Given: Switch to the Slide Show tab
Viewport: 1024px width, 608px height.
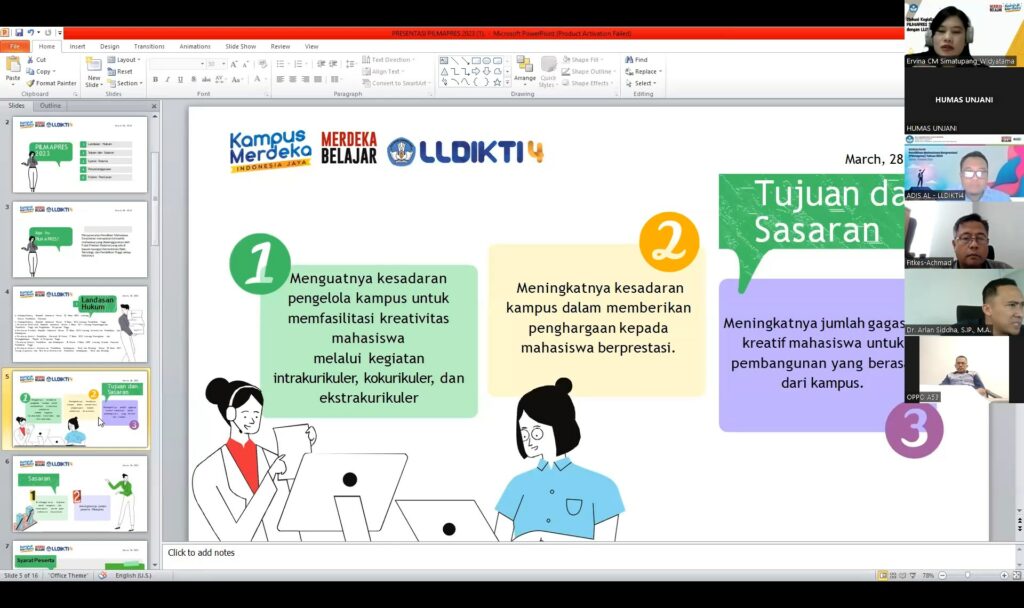Looking at the screenshot, I should [x=240, y=46].
